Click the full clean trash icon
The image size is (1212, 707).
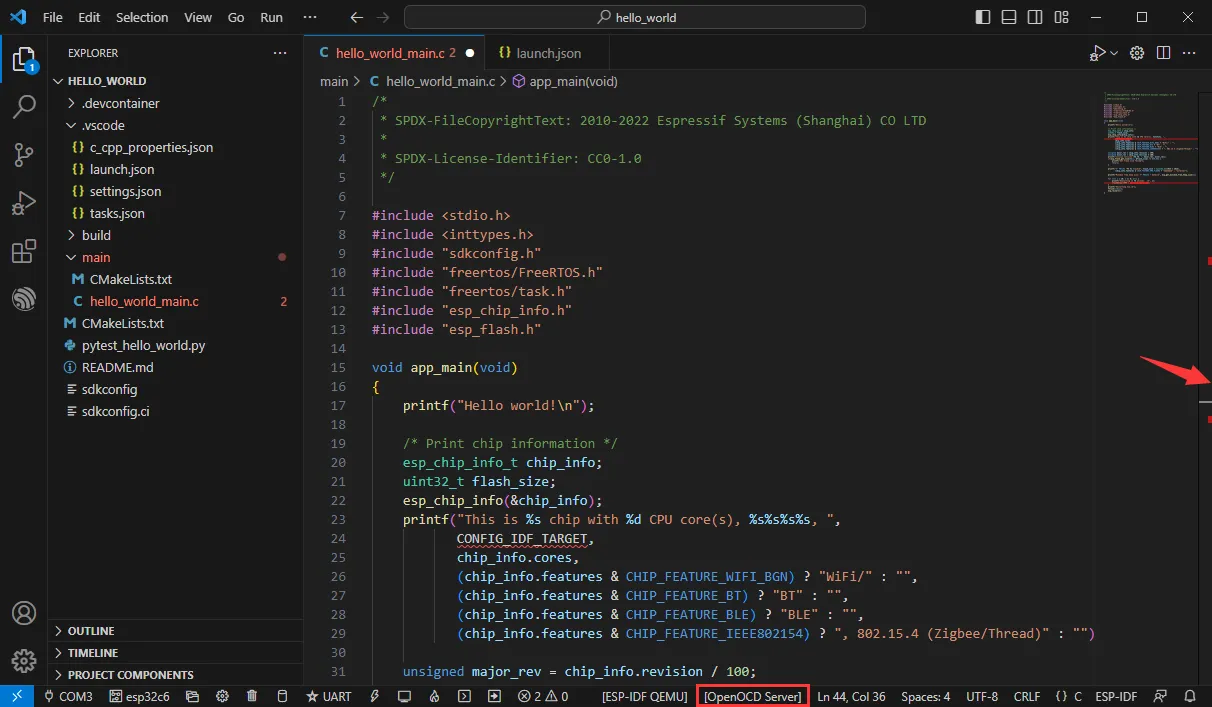coord(252,696)
